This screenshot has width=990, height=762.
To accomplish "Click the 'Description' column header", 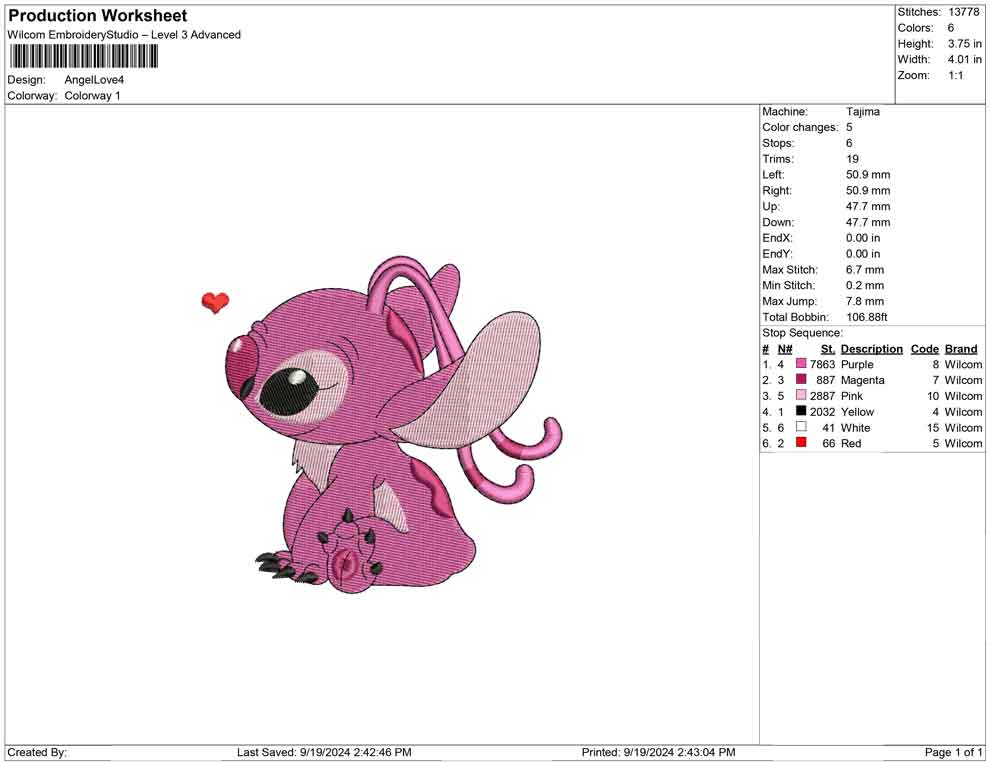I will [871, 348].
